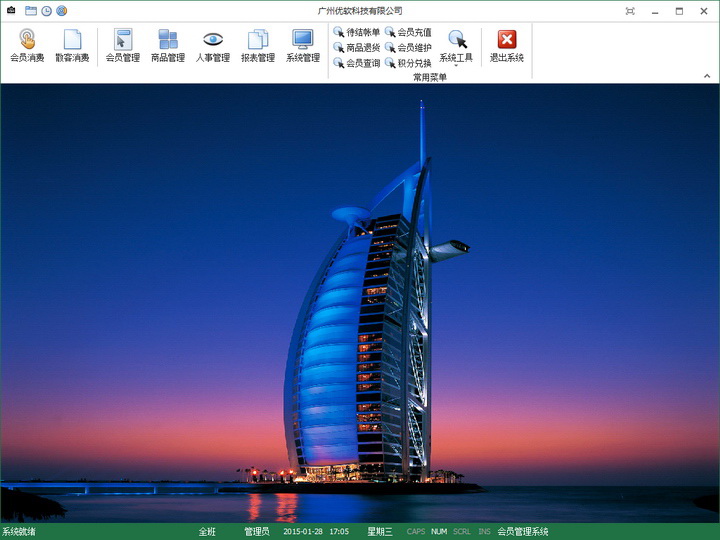
Task: Open 报表管理 report management
Action: pyautogui.click(x=258, y=45)
